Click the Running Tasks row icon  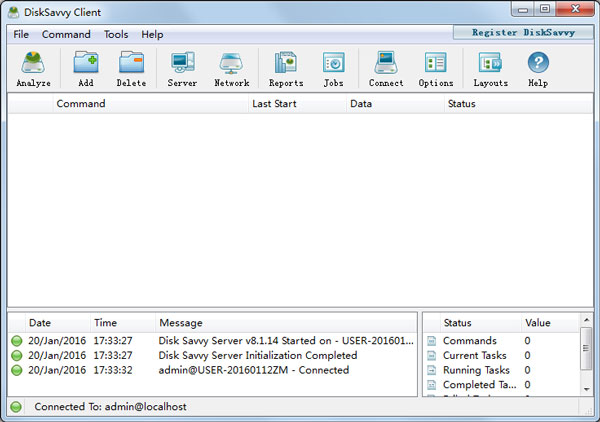(431, 370)
